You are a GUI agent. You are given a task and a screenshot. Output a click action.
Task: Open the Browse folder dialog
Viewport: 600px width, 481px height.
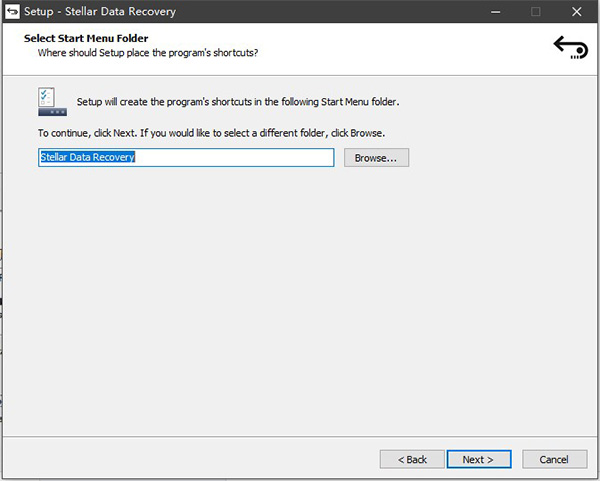[376, 158]
